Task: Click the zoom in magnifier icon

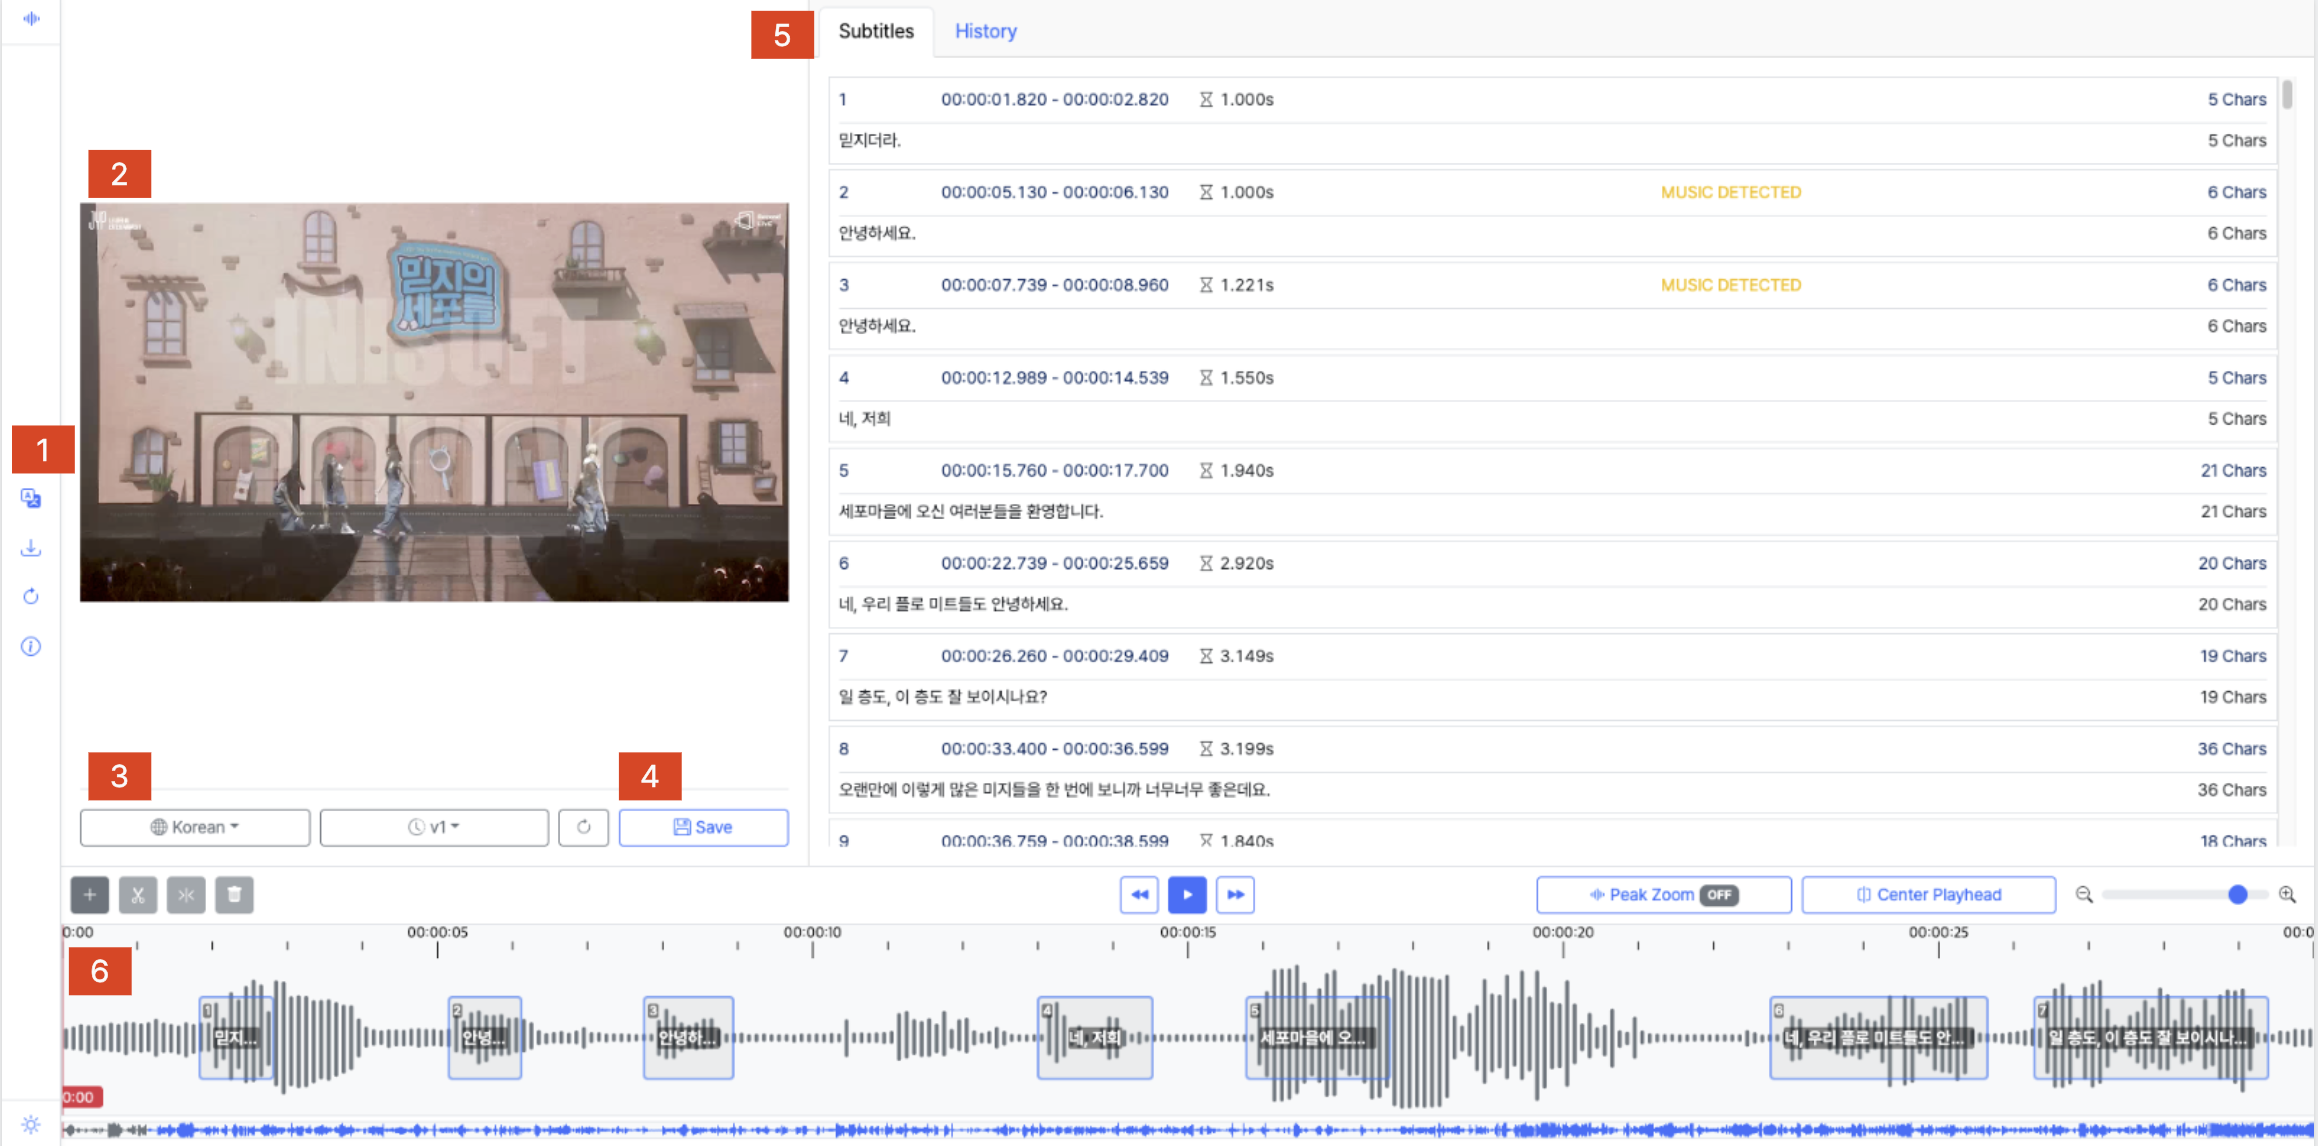Action: 2288,894
